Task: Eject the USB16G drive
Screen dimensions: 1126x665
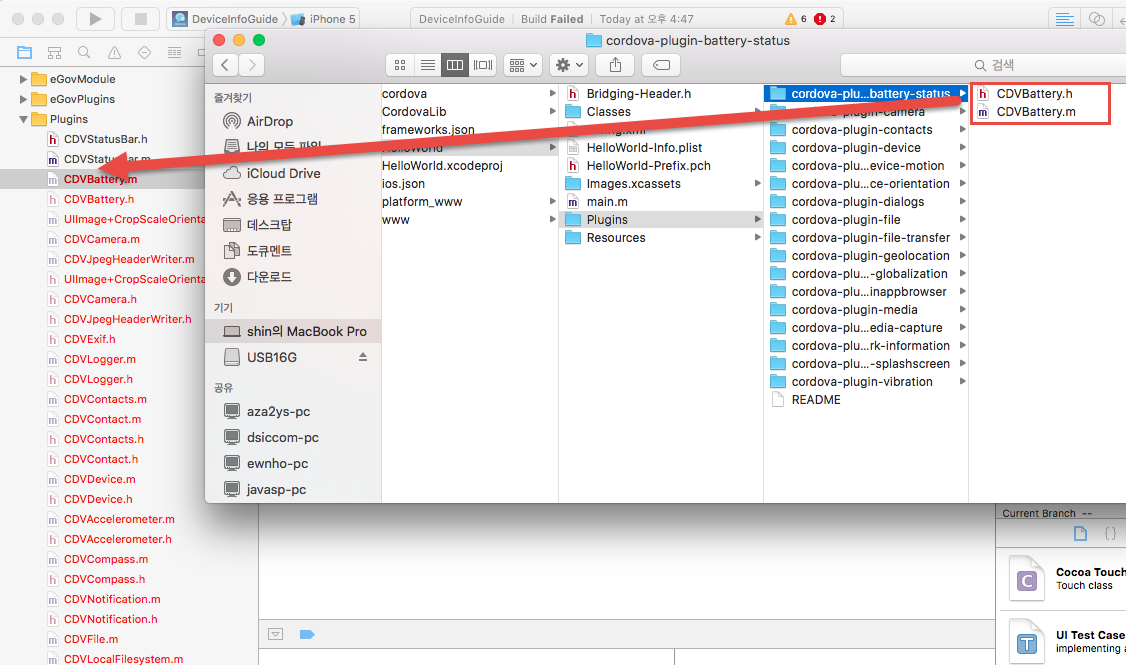Action: (x=363, y=357)
